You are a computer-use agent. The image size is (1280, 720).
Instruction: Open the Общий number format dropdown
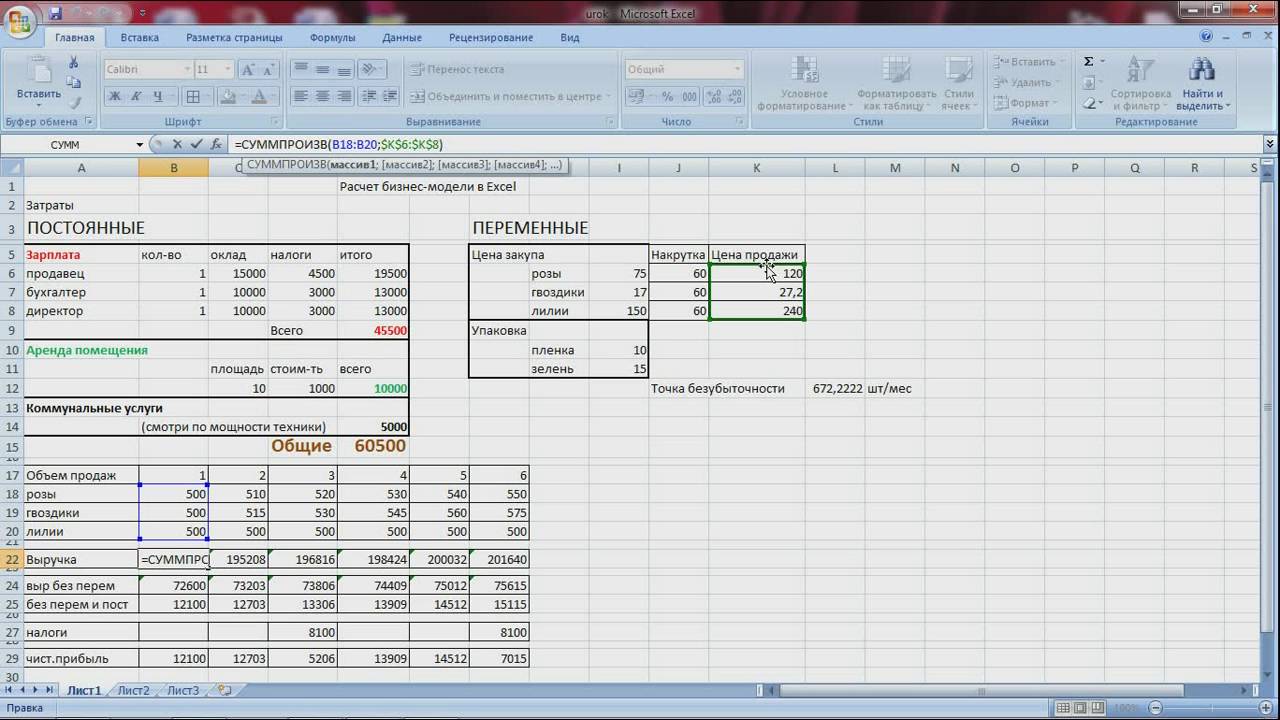coord(738,70)
